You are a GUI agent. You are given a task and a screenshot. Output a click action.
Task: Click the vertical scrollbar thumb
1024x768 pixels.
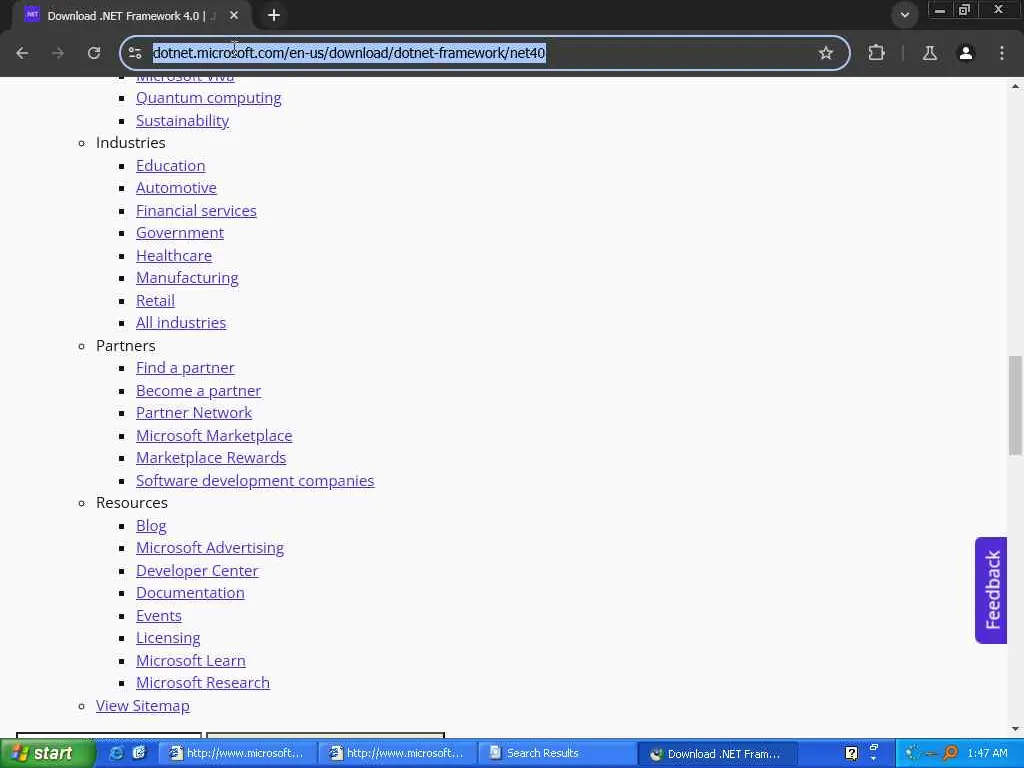click(1015, 405)
